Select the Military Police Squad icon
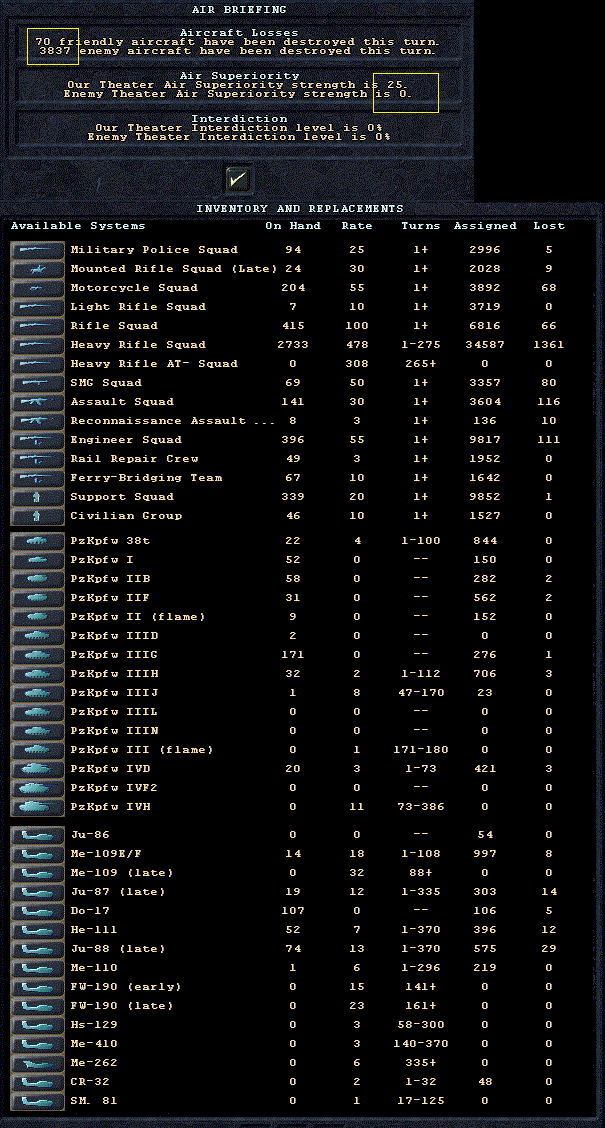 (x=38, y=250)
